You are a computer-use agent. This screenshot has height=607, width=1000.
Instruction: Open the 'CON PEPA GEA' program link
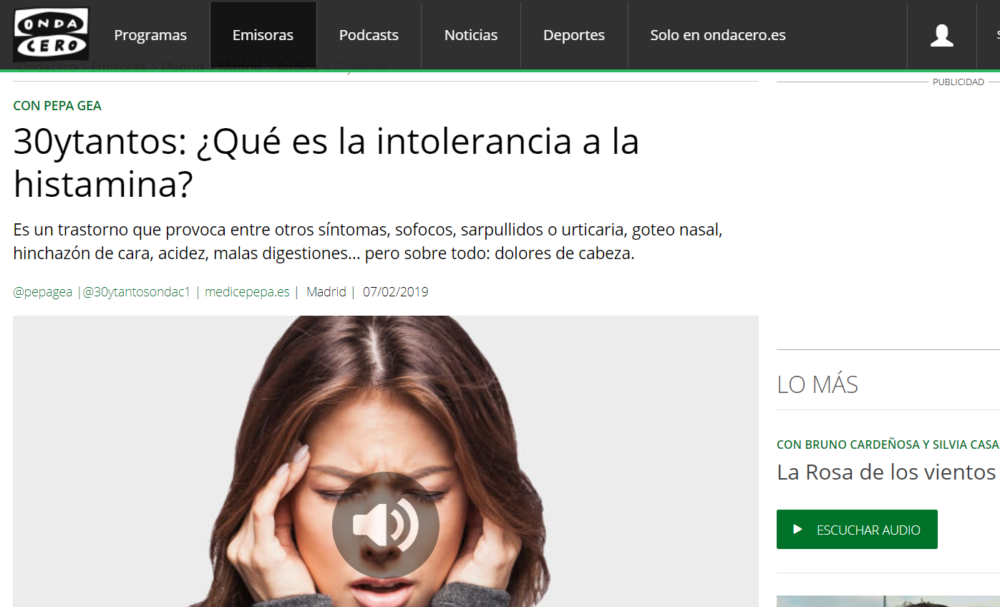pyautogui.click(x=57, y=105)
